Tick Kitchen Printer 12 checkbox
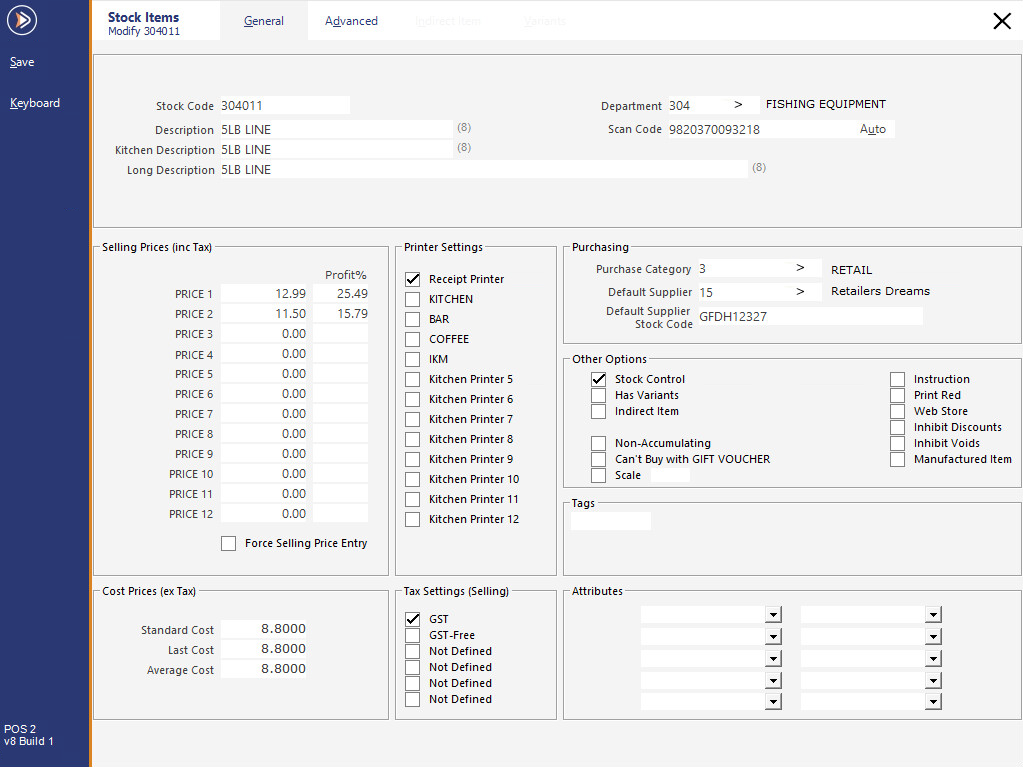1023x767 pixels. point(412,520)
